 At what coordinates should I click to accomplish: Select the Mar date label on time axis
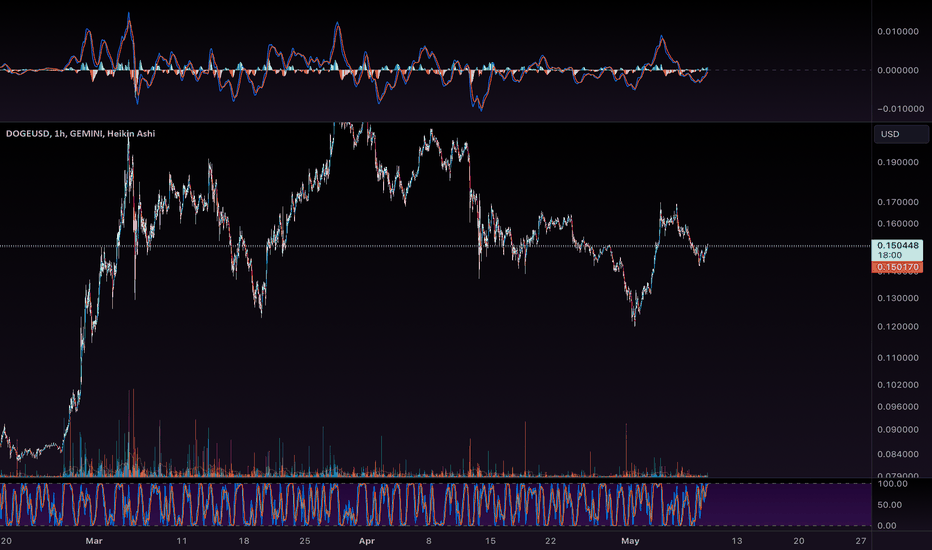pos(94,540)
